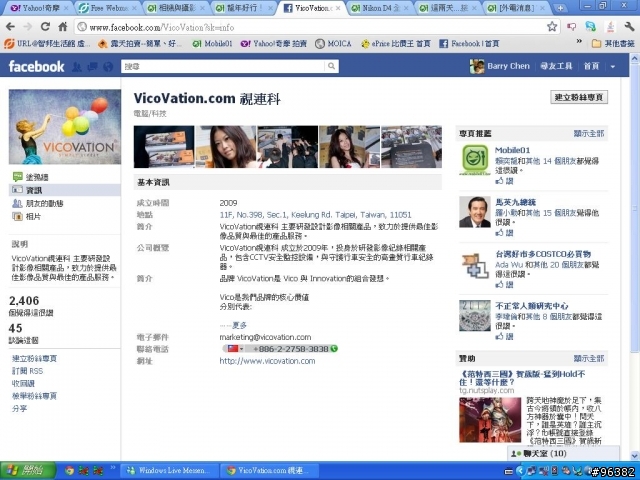Switch to the Free Webmail browser tab
The width and height of the screenshot is (640, 480).
click(106, 8)
